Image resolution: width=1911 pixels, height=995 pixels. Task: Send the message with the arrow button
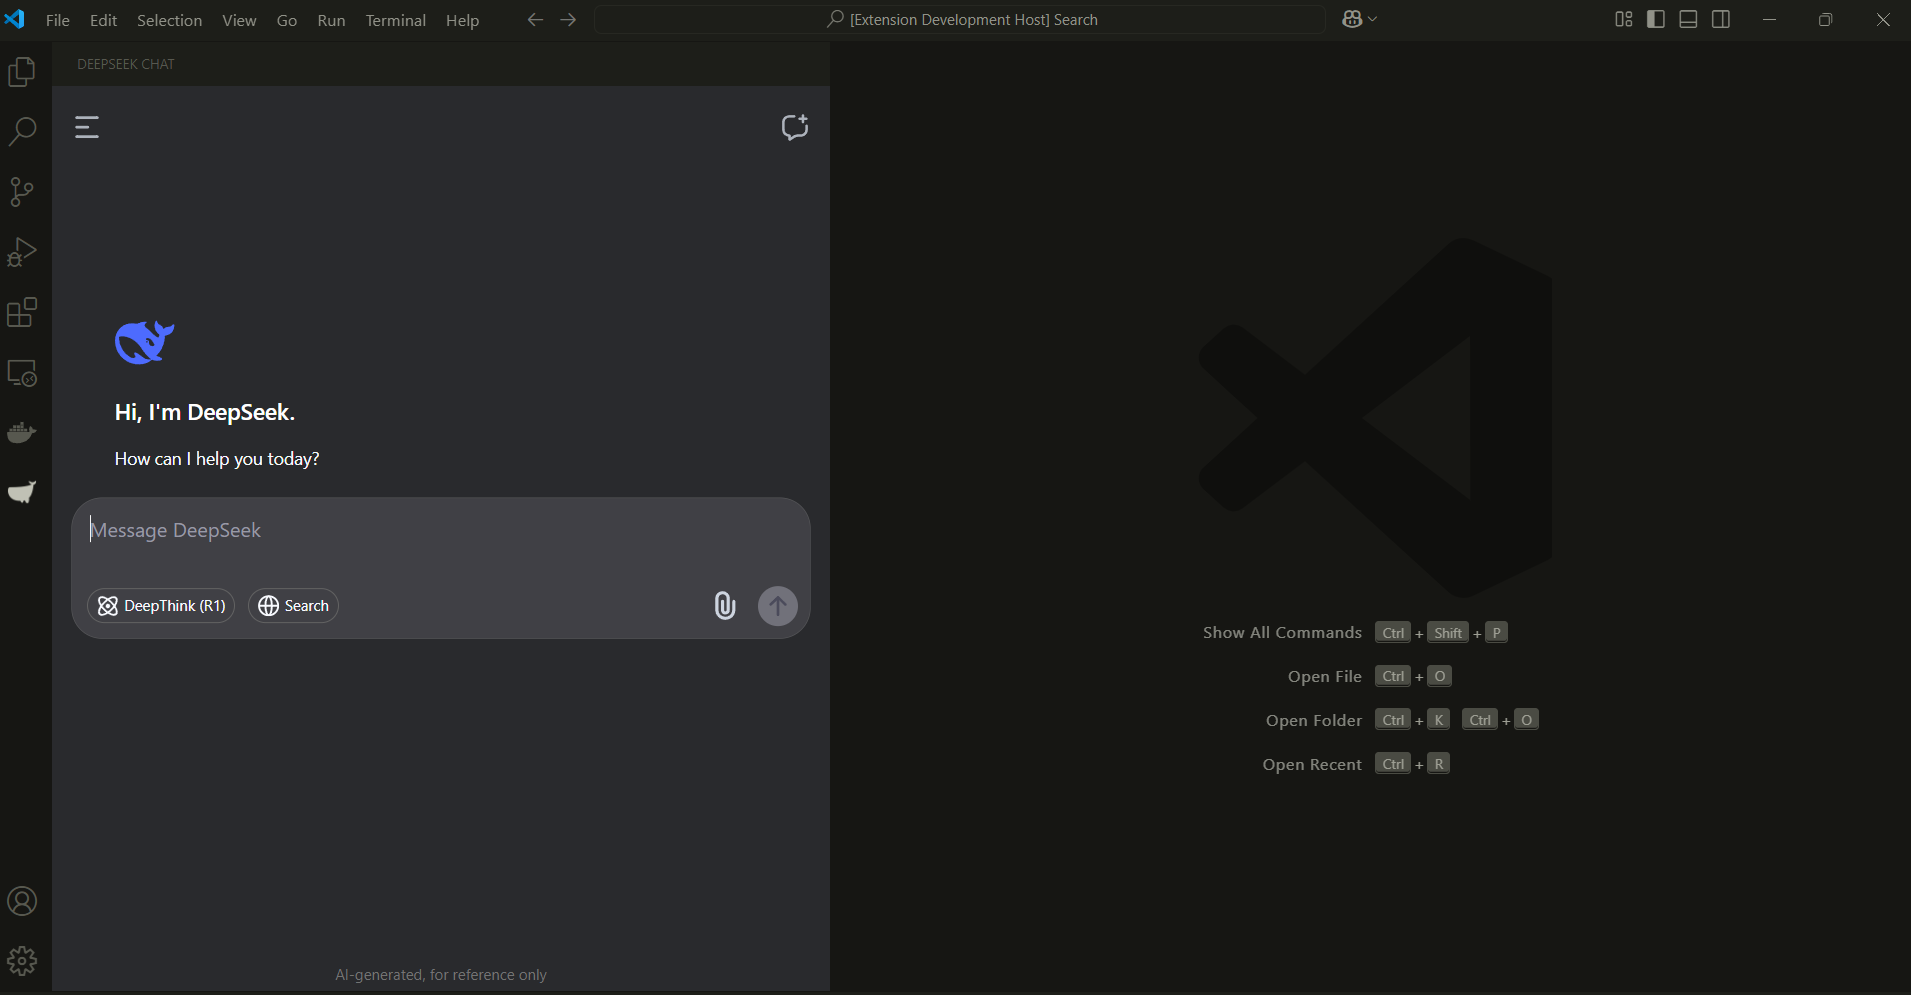(778, 606)
